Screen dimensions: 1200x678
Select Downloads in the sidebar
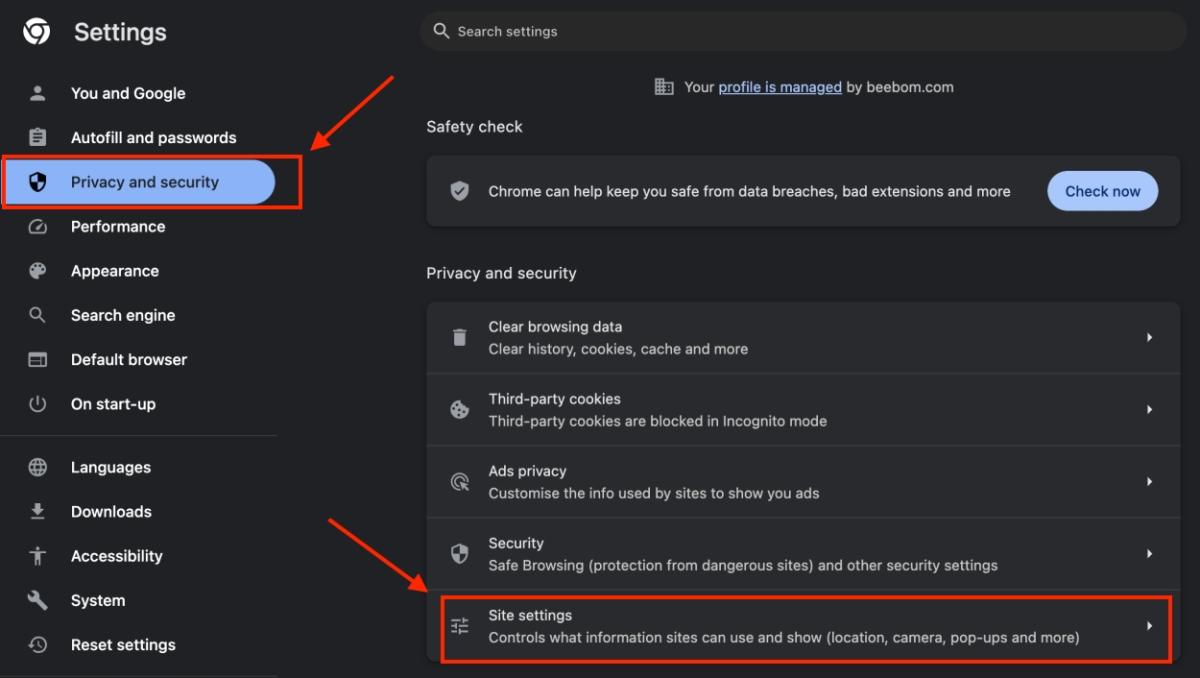pyautogui.click(x=111, y=512)
